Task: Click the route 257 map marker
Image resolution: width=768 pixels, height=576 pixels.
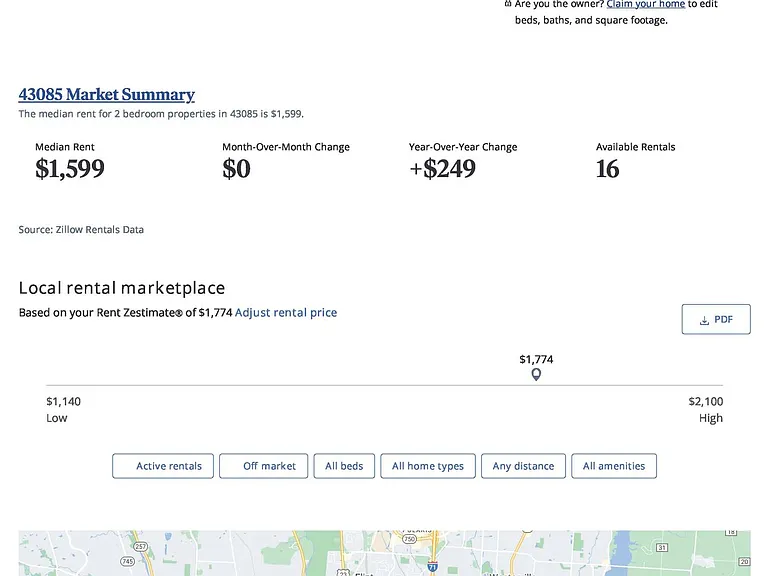Action: [x=141, y=547]
